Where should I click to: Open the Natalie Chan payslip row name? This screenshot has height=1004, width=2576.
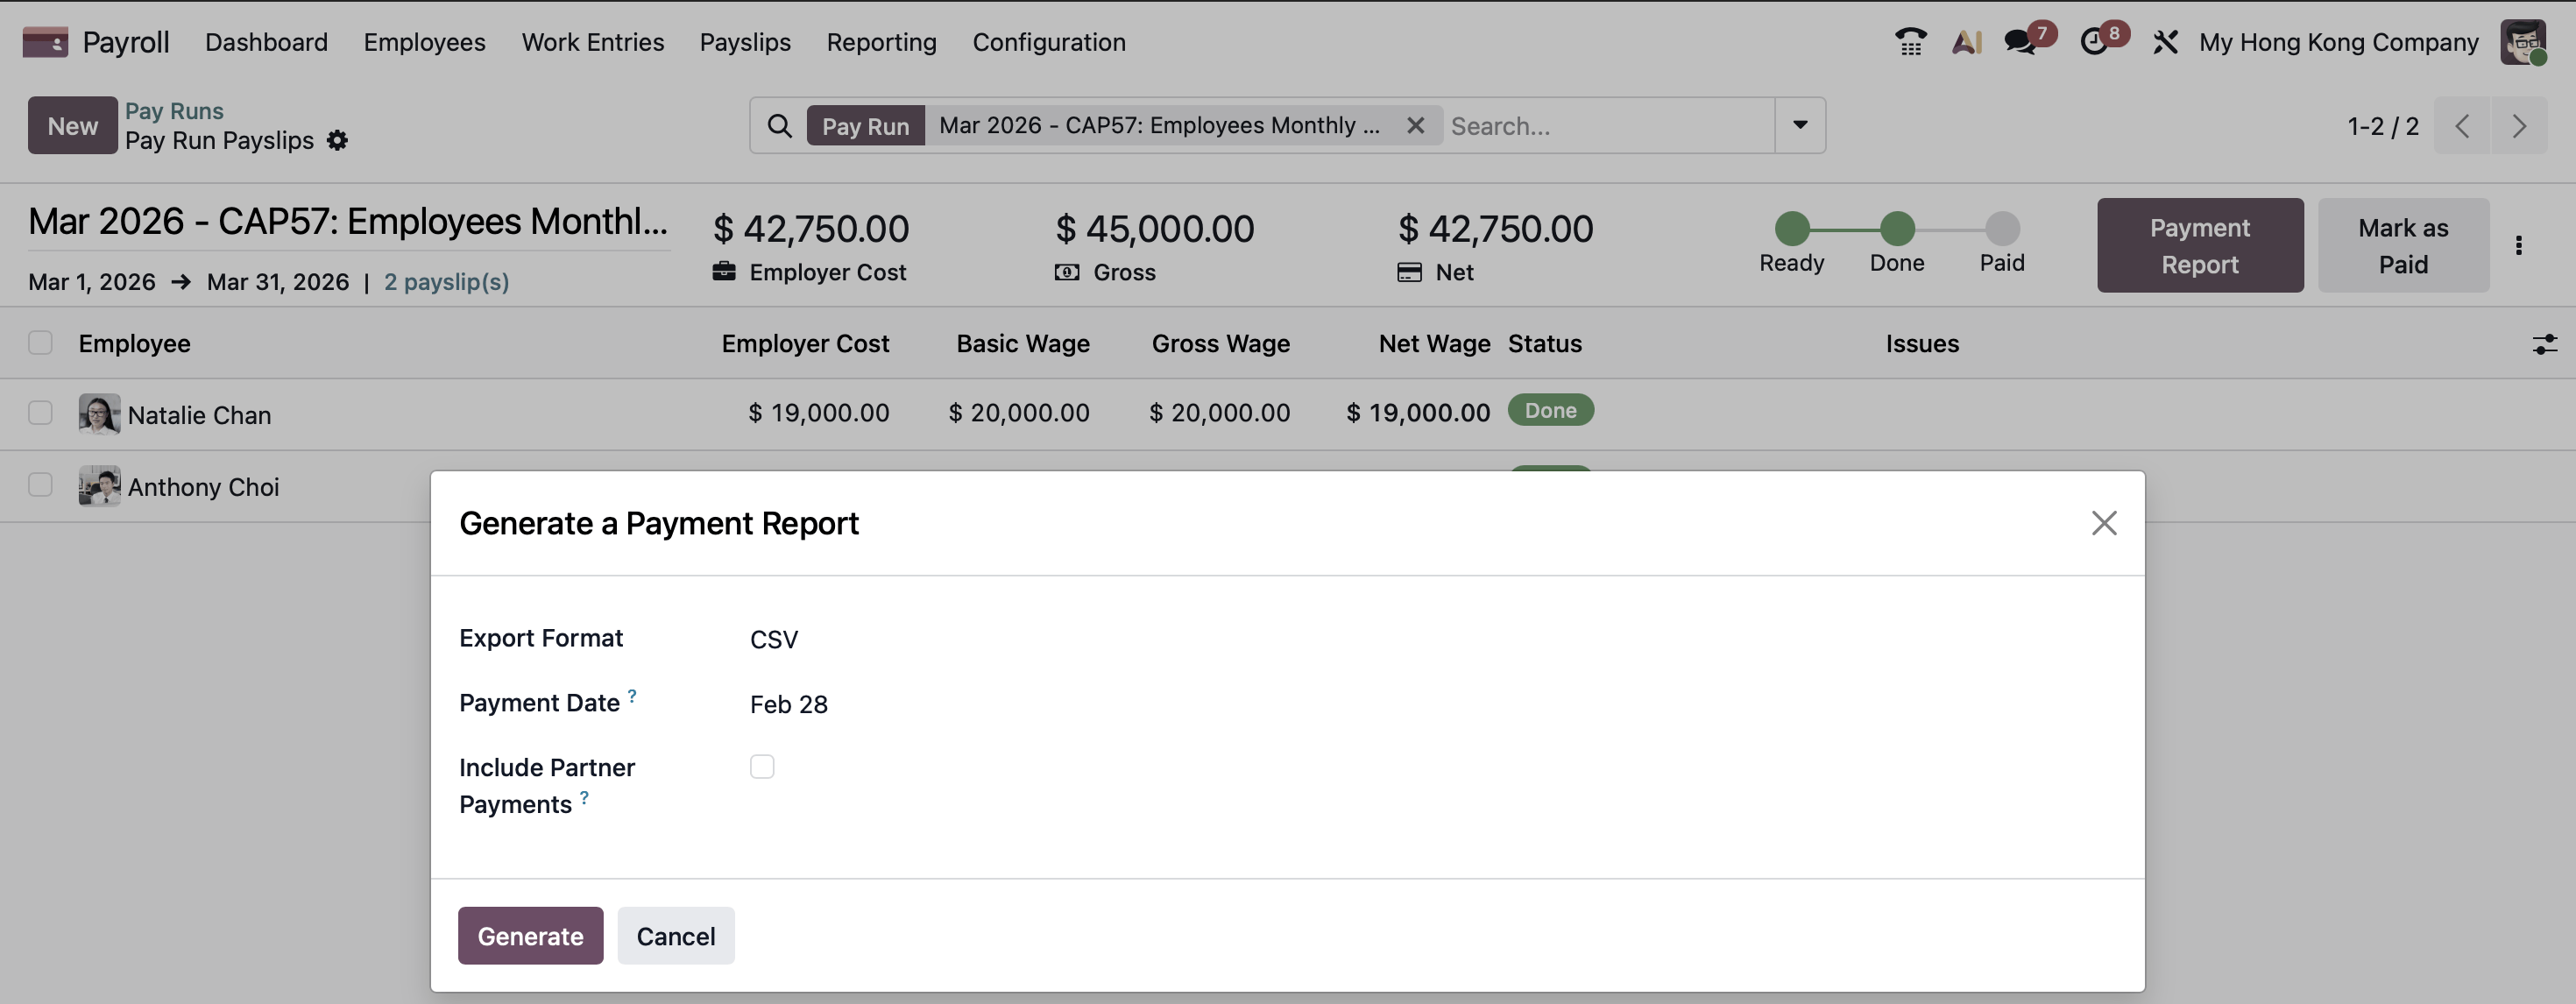199,415
